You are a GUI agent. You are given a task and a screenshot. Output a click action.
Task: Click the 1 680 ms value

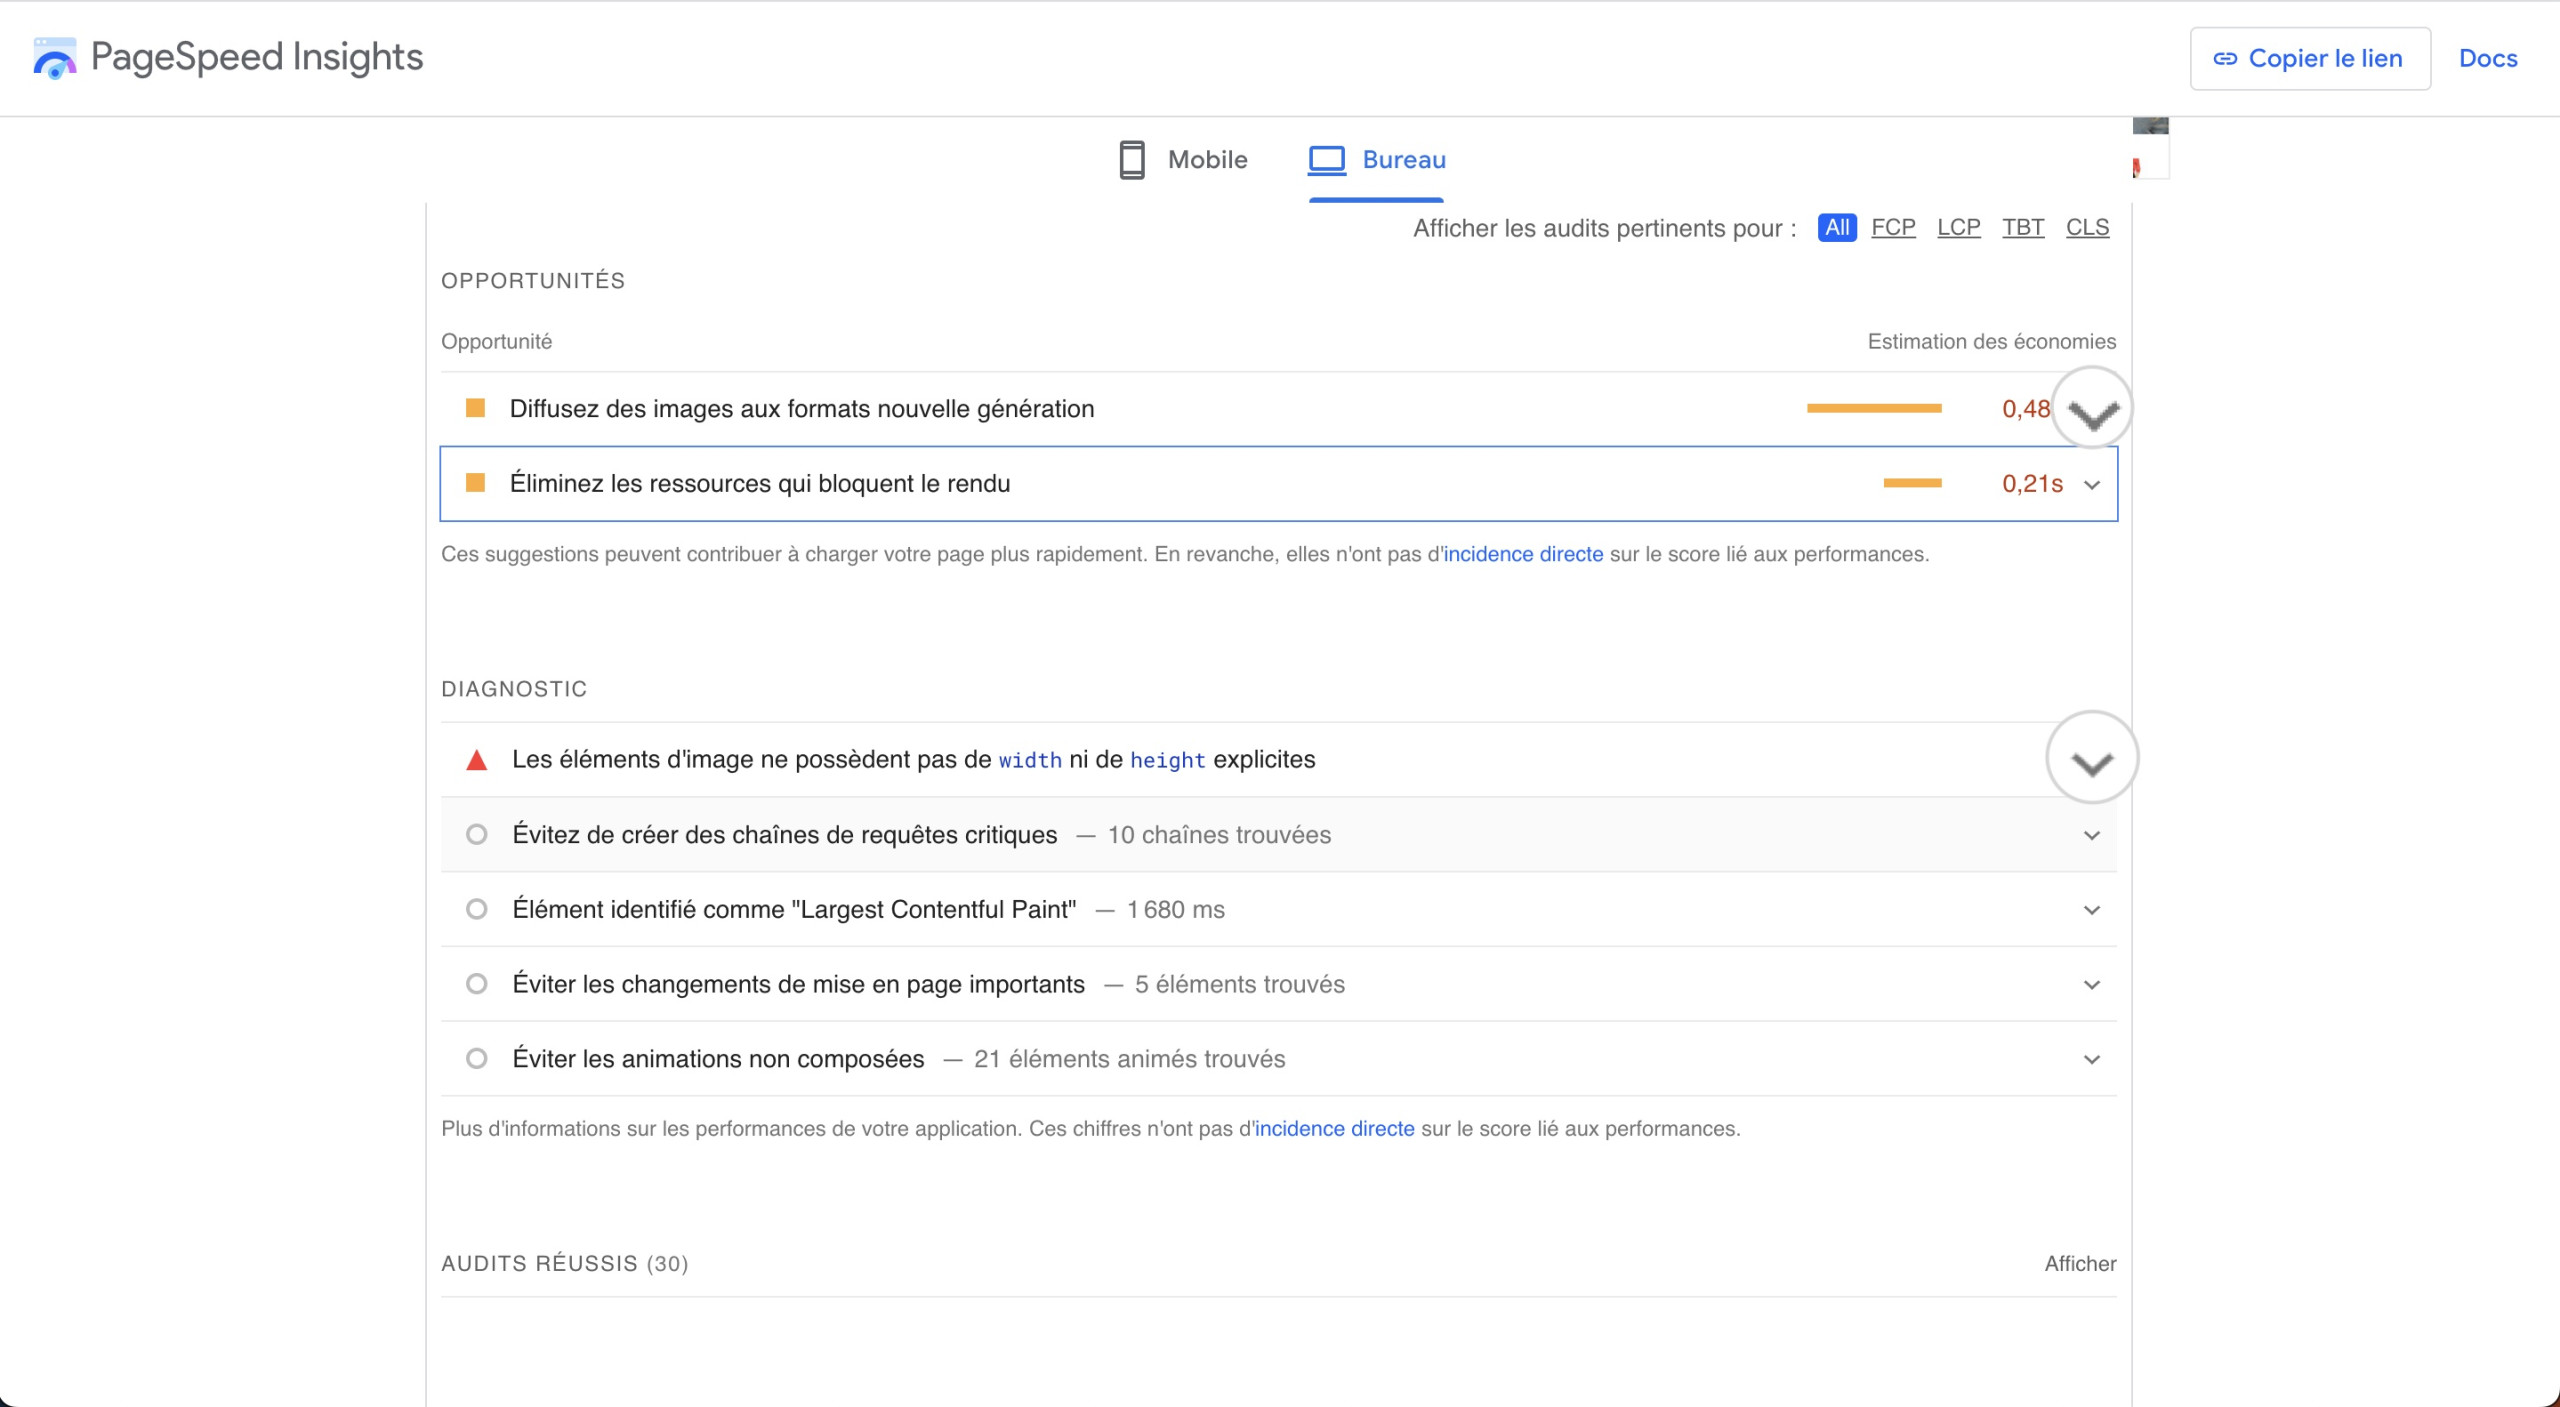(x=1175, y=910)
